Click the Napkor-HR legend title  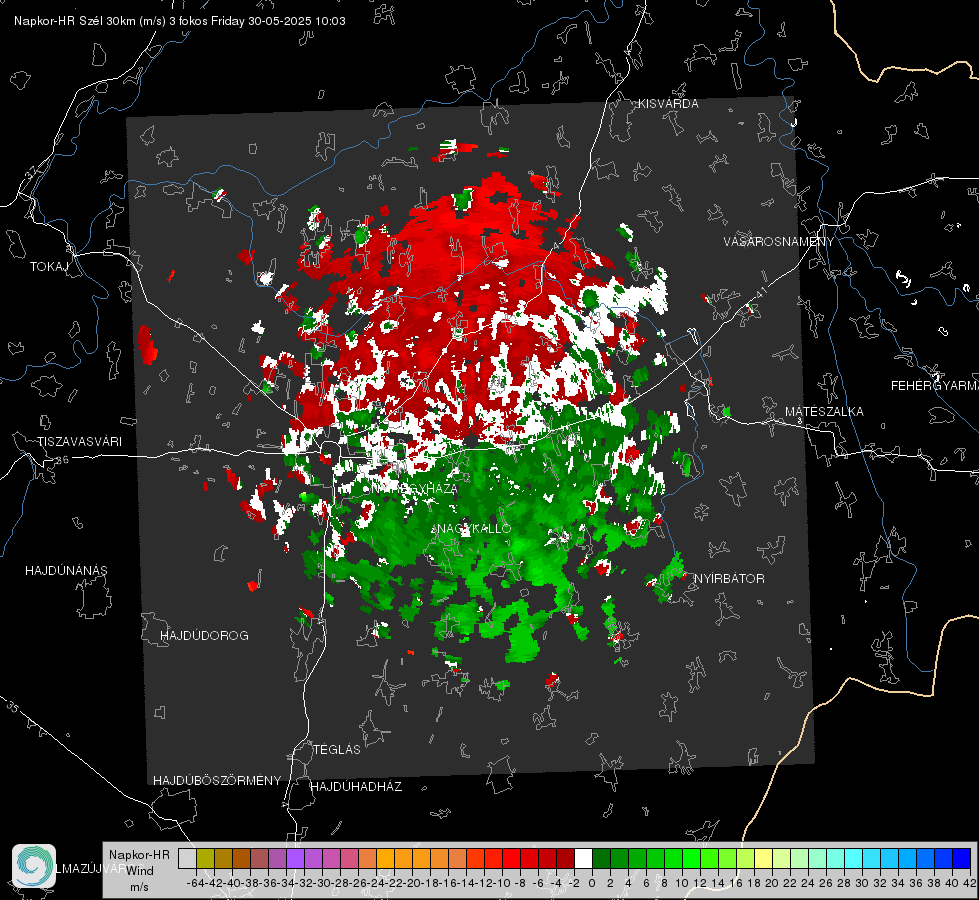tap(139, 854)
